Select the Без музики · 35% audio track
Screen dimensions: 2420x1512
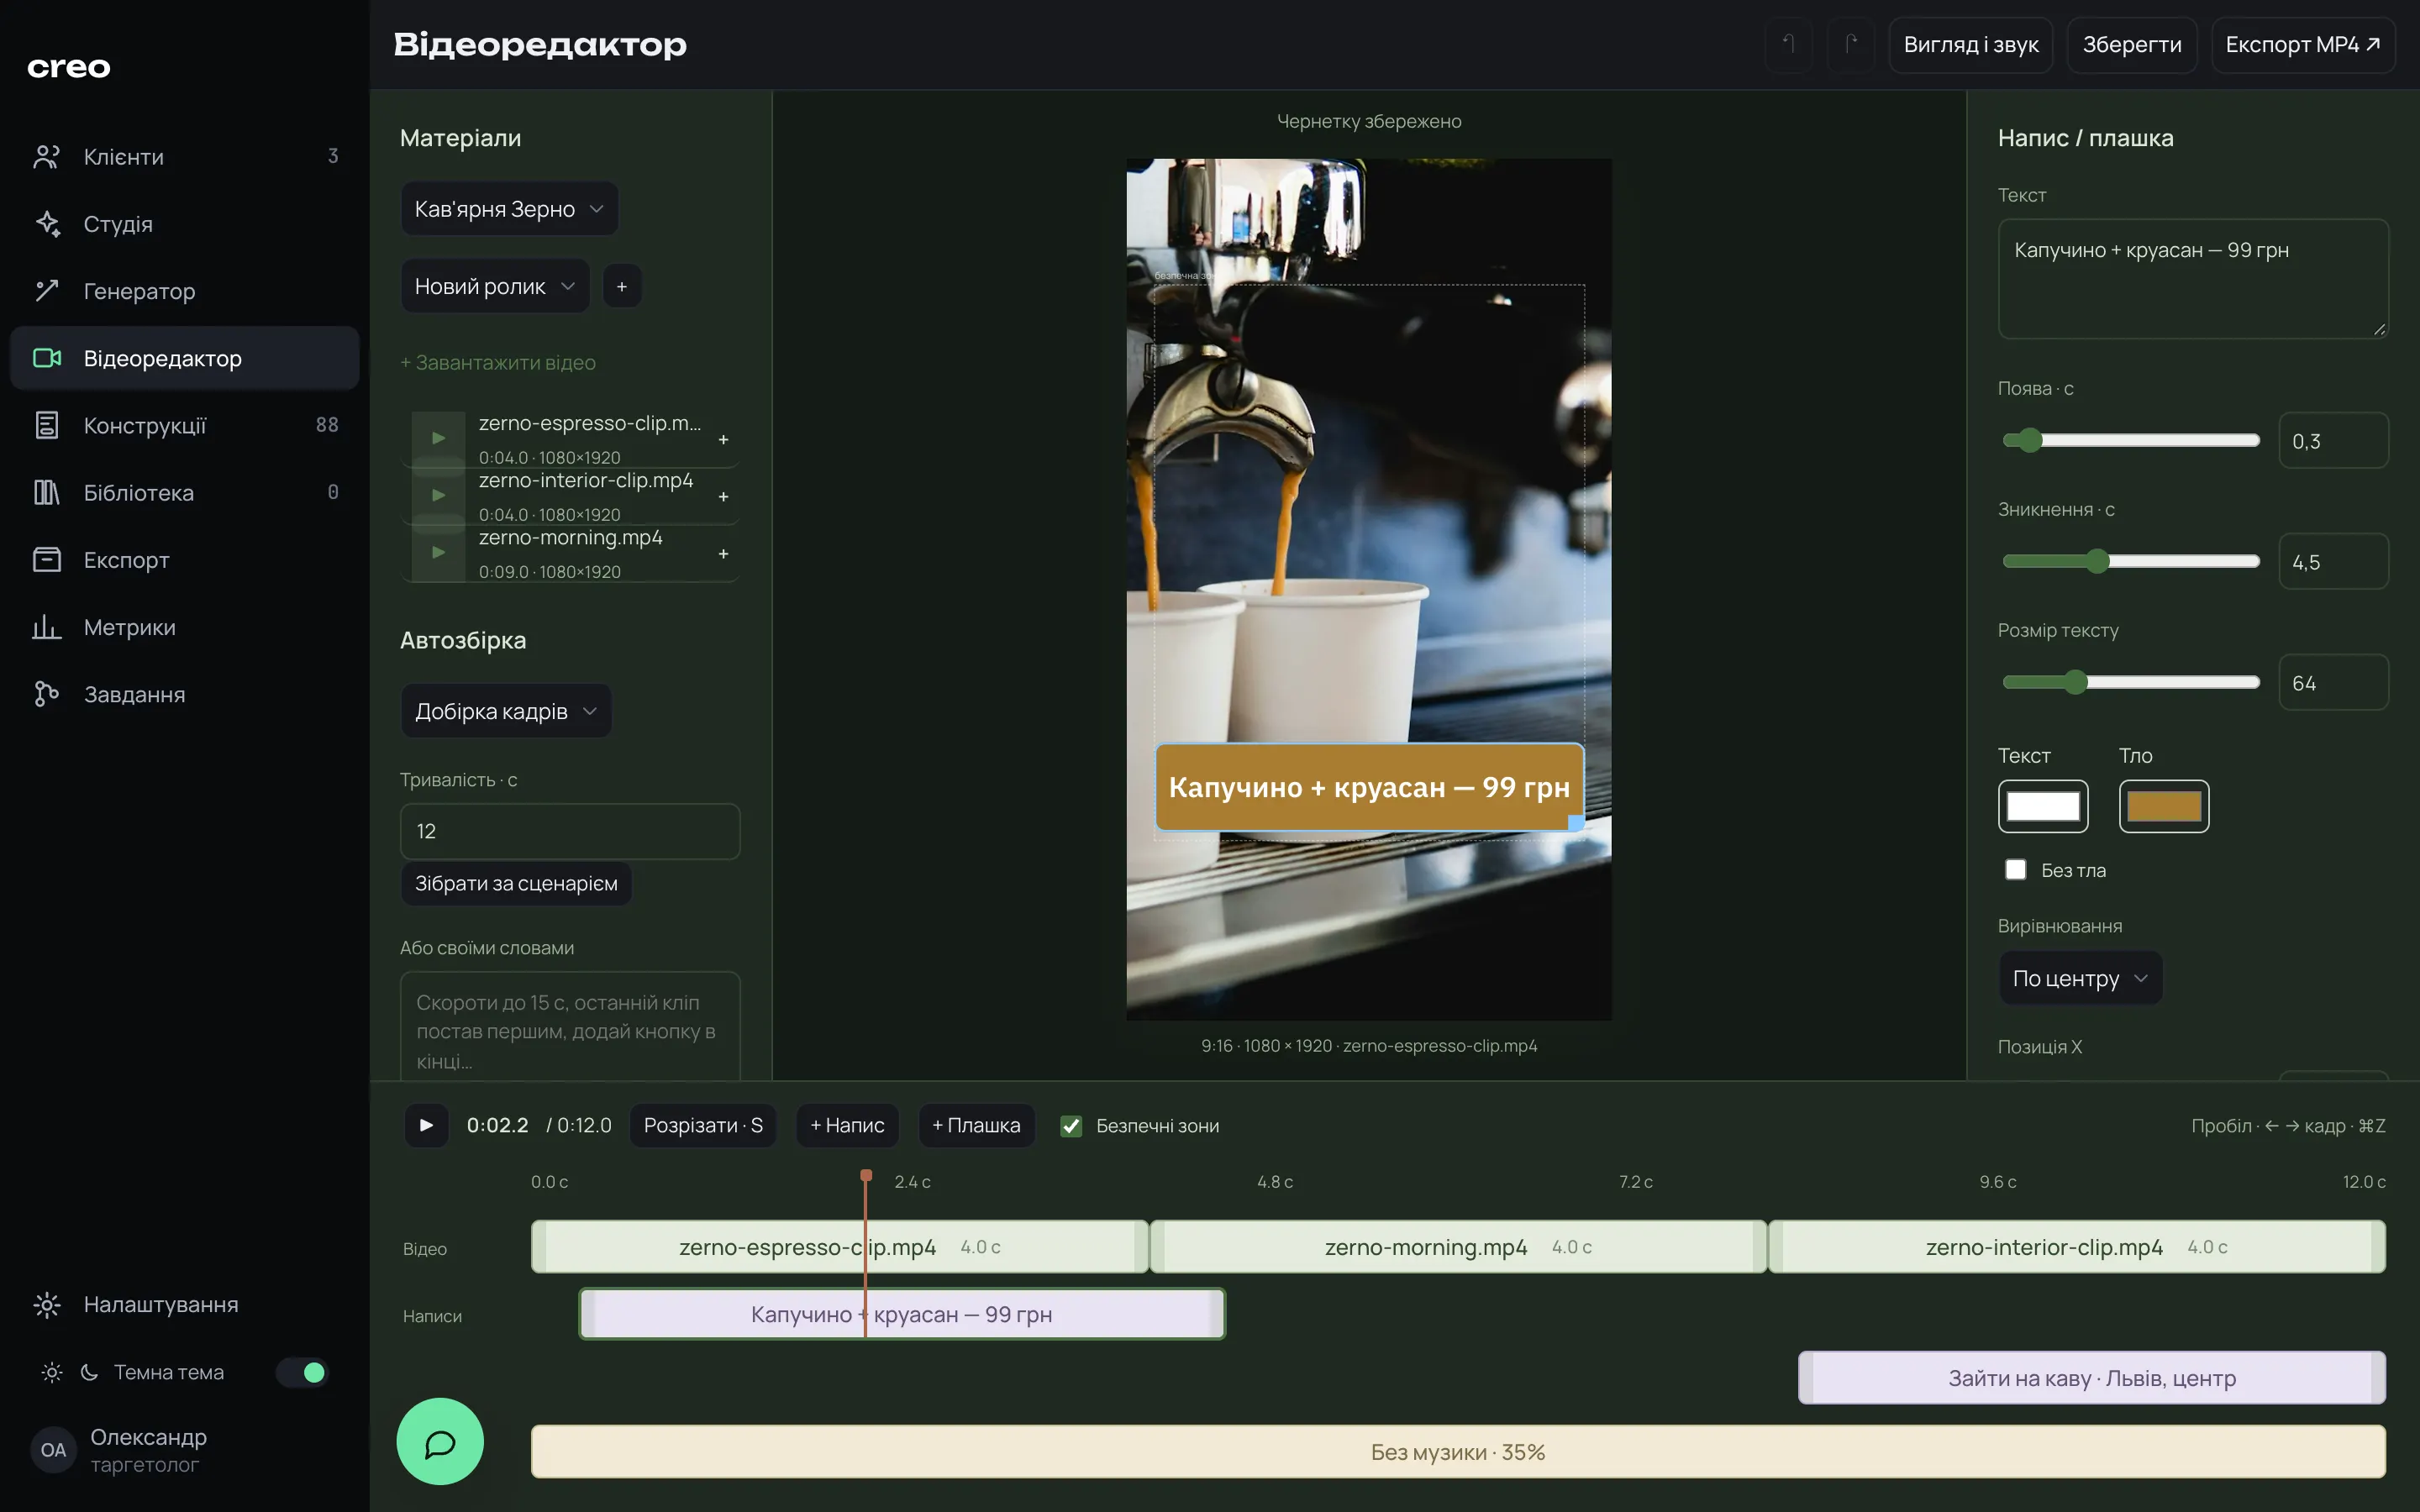point(1458,1452)
